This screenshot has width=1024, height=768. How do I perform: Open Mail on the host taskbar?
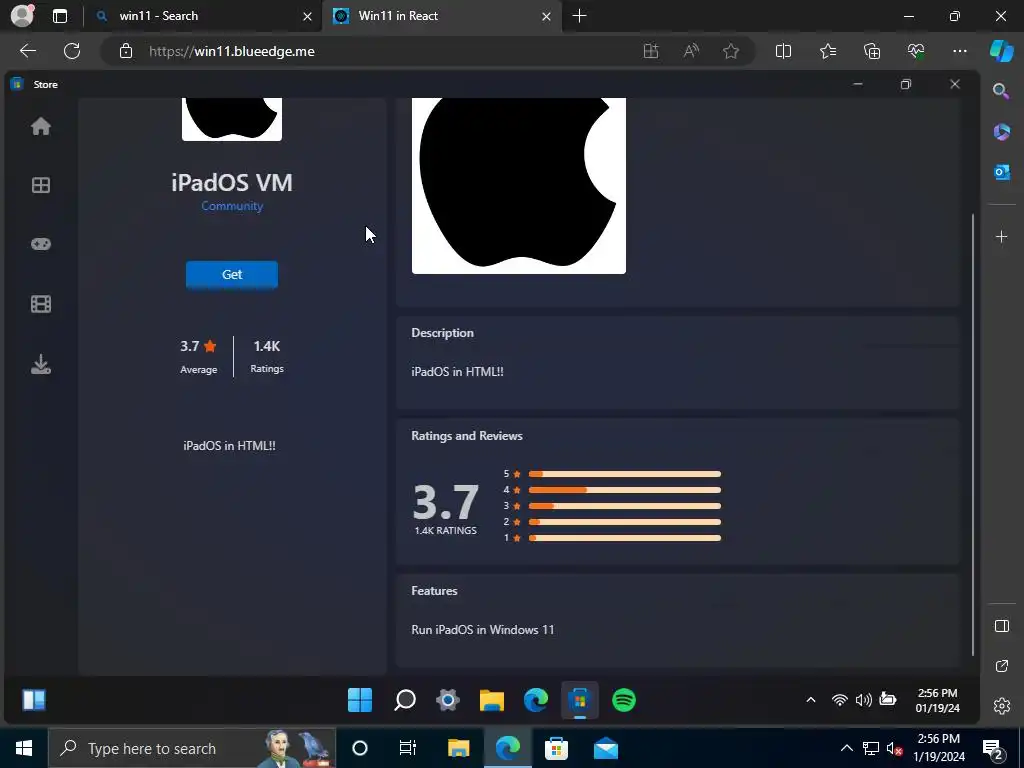pos(605,748)
